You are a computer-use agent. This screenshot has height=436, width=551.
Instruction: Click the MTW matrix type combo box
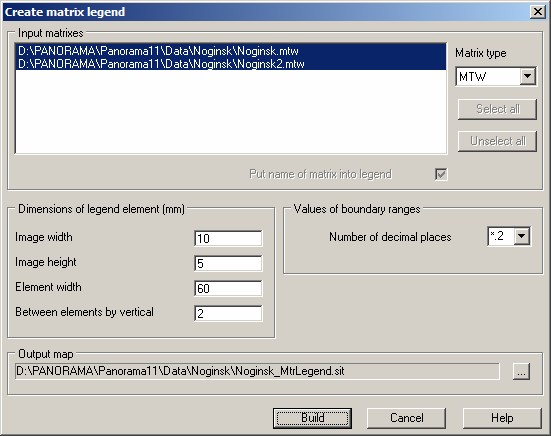(x=495, y=76)
